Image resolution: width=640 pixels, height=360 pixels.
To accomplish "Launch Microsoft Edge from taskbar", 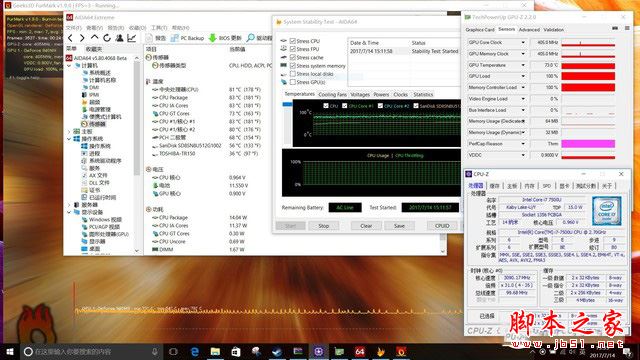I will (195, 351).
